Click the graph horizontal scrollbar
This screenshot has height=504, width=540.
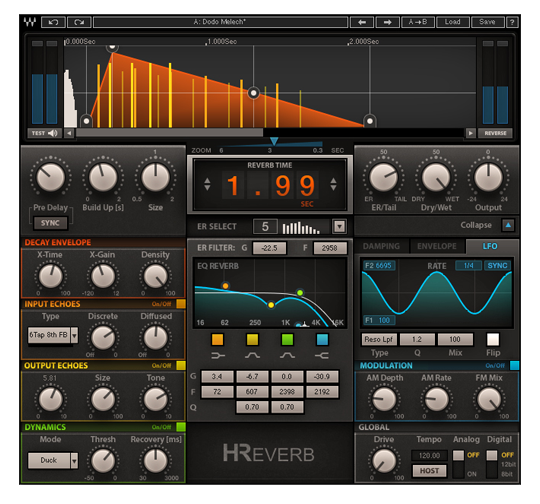[x=169, y=133]
